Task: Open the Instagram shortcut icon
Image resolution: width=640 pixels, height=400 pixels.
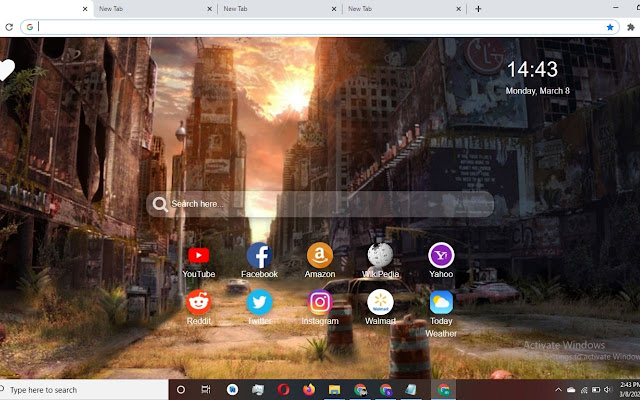Action: pyautogui.click(x=320, y=302)
